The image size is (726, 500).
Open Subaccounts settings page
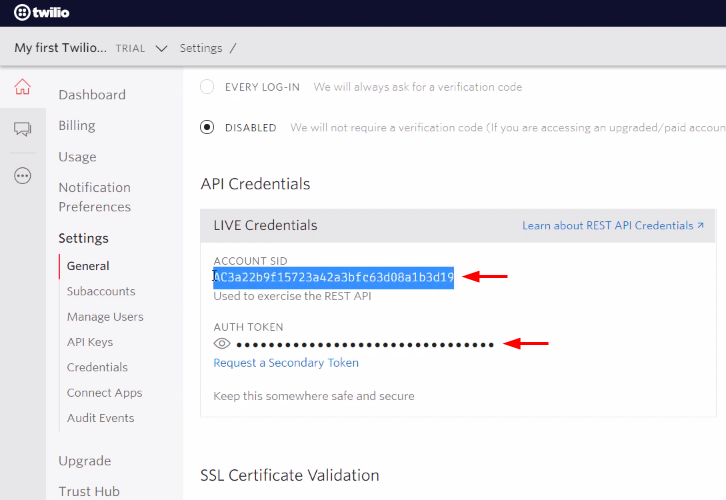point(101,291)
